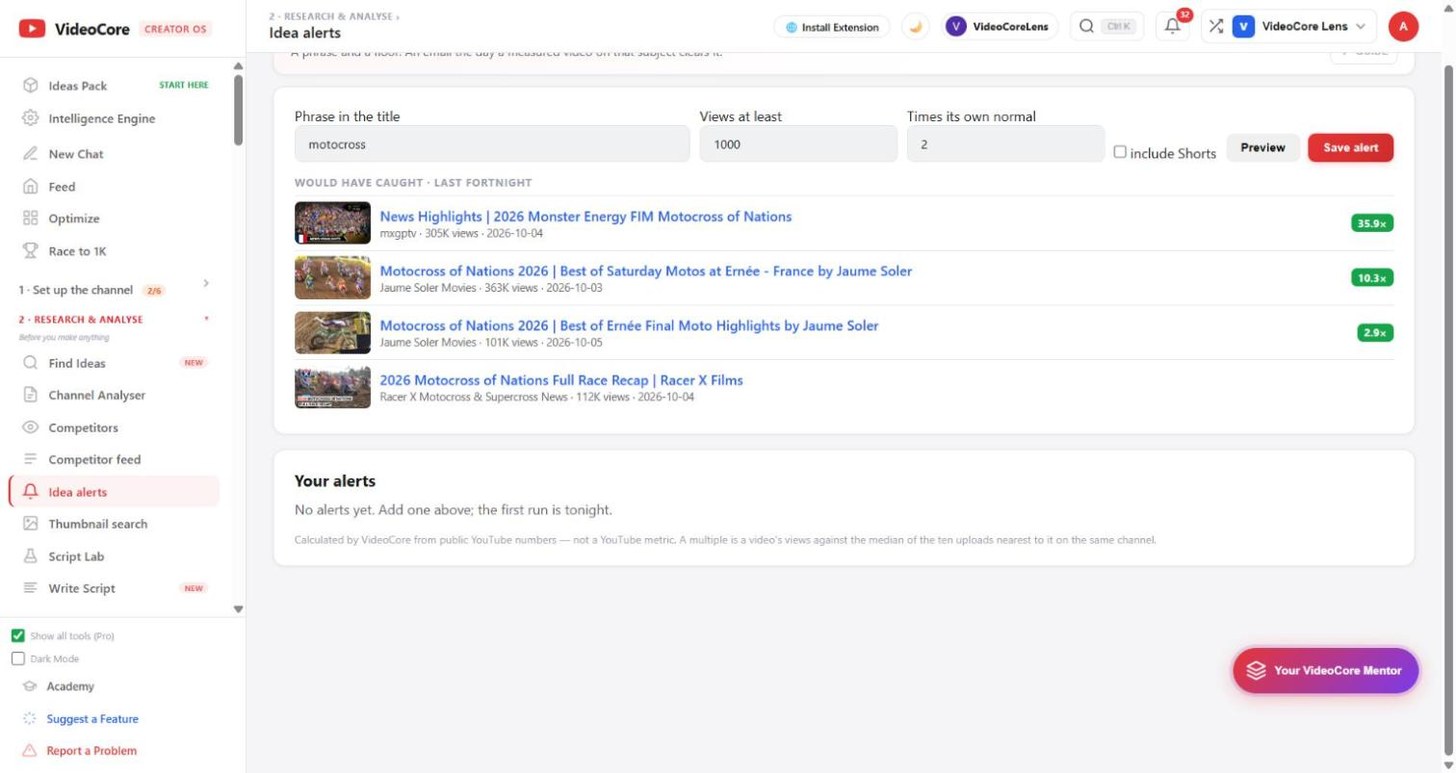Open Your VideoCore Mentor
Image resolution: width=1456 pixels, height=773 pixels.
click(1326, 670)
